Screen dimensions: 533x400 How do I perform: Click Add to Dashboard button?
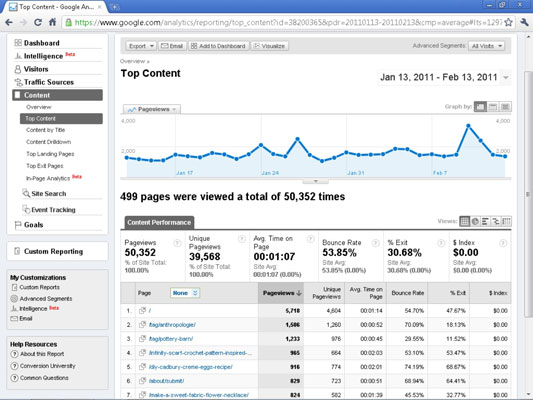(x=219, y=46)
